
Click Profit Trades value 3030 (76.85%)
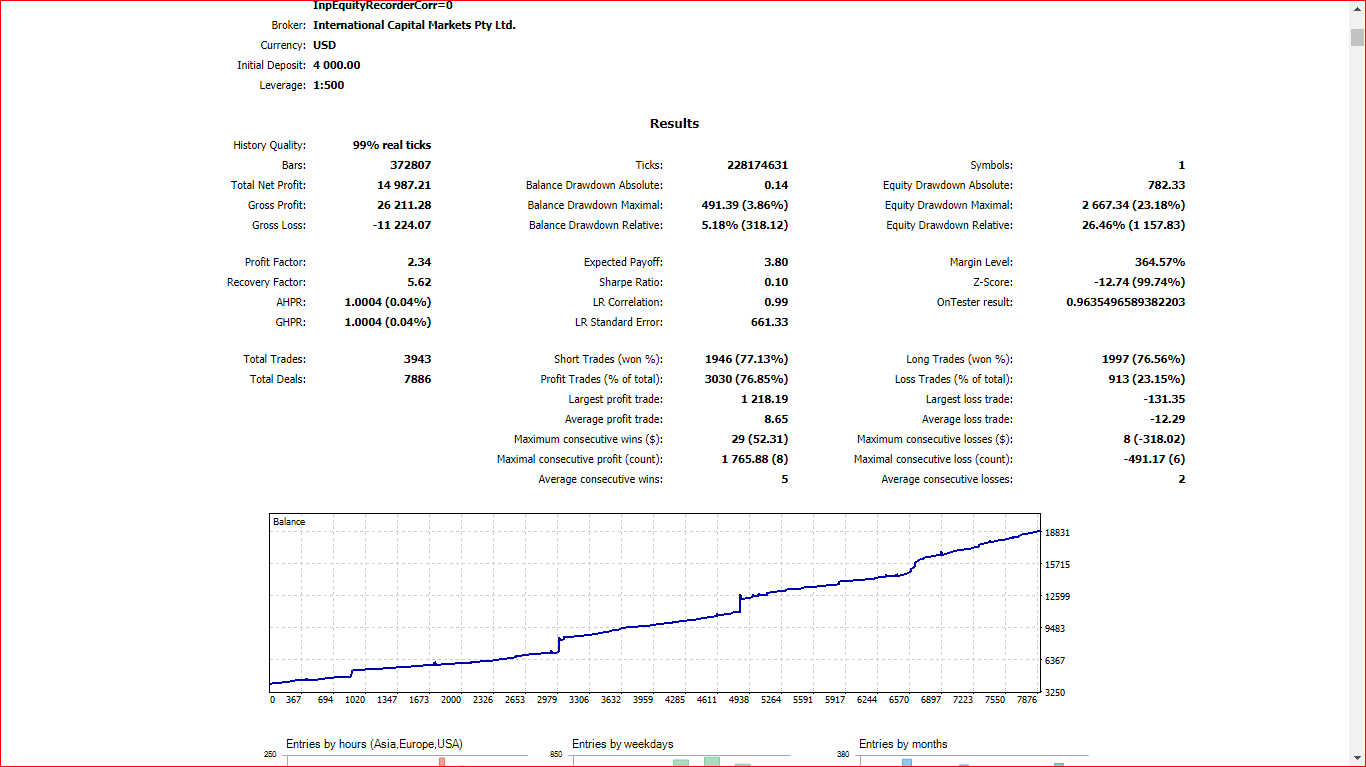(x=746, y=379)
